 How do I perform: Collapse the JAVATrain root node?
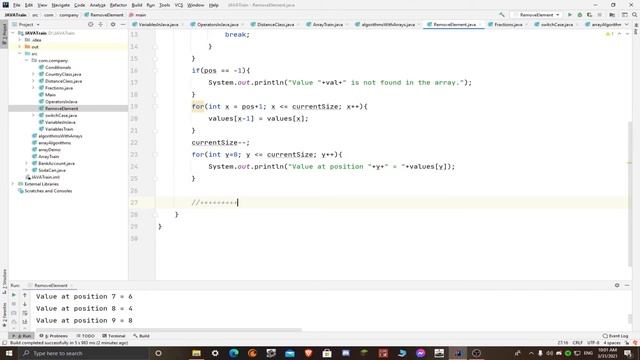pos(13,33)
